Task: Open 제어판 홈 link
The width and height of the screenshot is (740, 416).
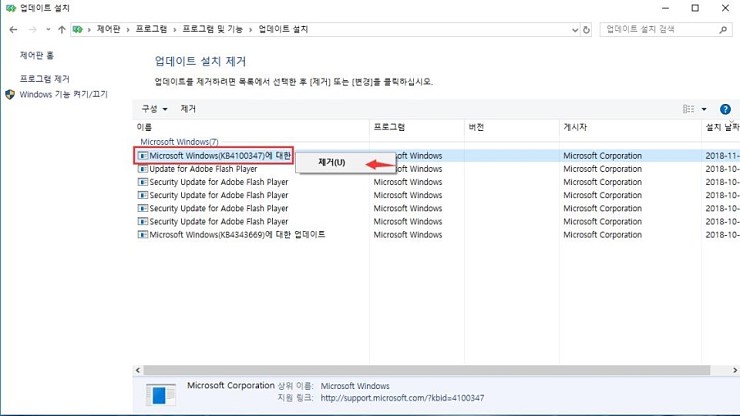Action: click(x=37, y=55)
